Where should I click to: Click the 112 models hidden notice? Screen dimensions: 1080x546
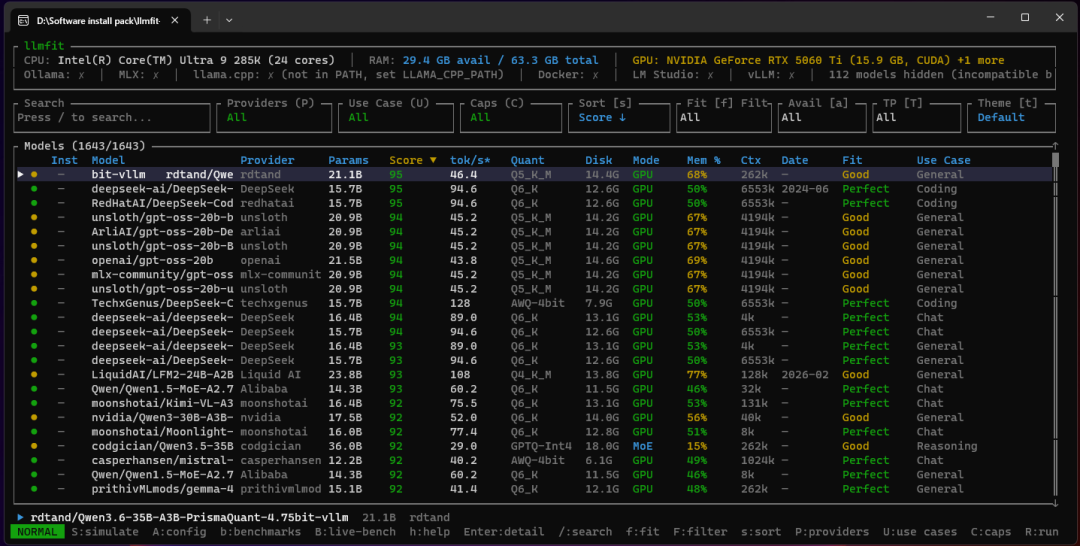pyautogui.click(x=940, y=74)
